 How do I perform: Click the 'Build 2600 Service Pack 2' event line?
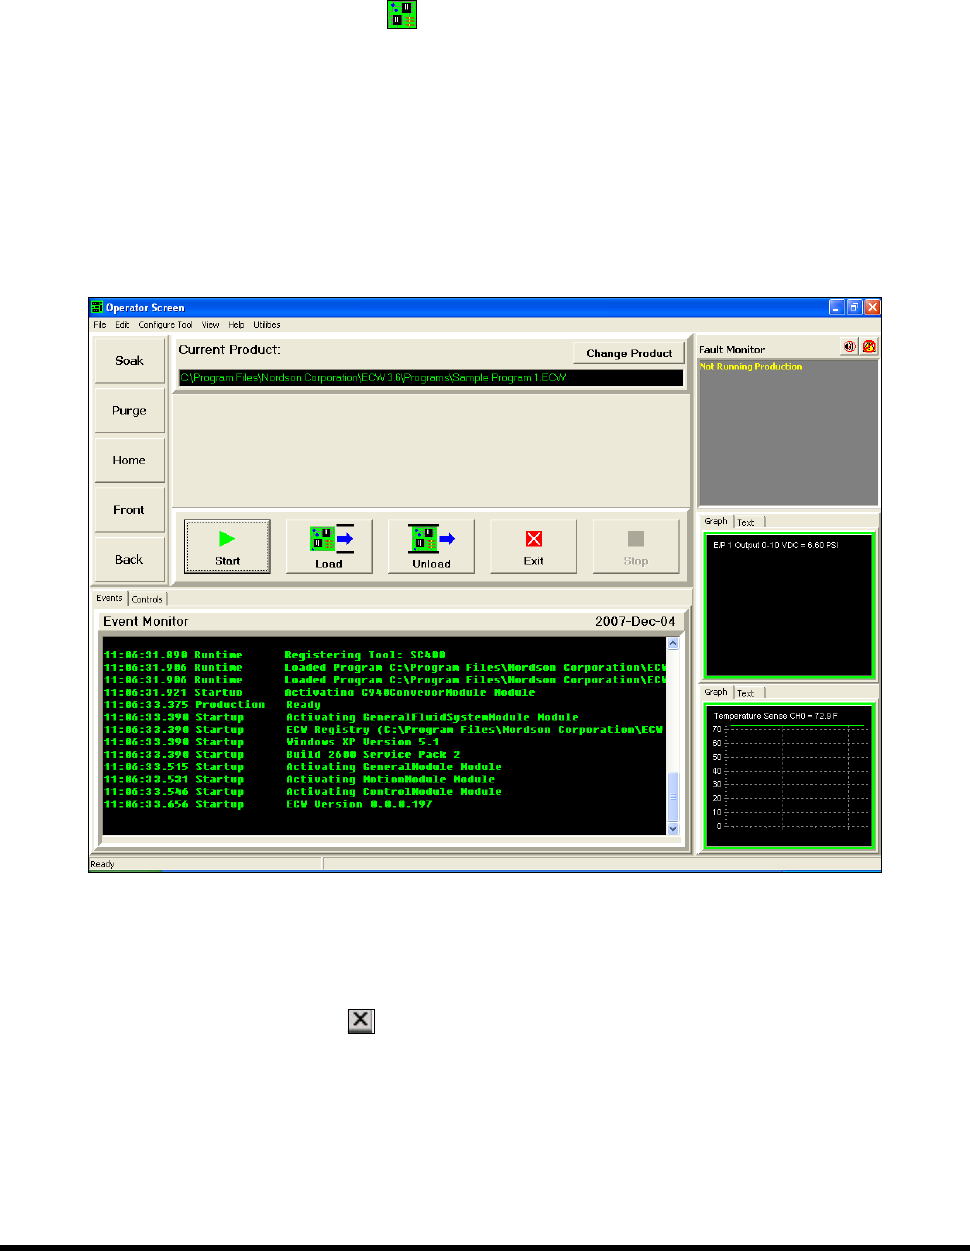point(282,755)
